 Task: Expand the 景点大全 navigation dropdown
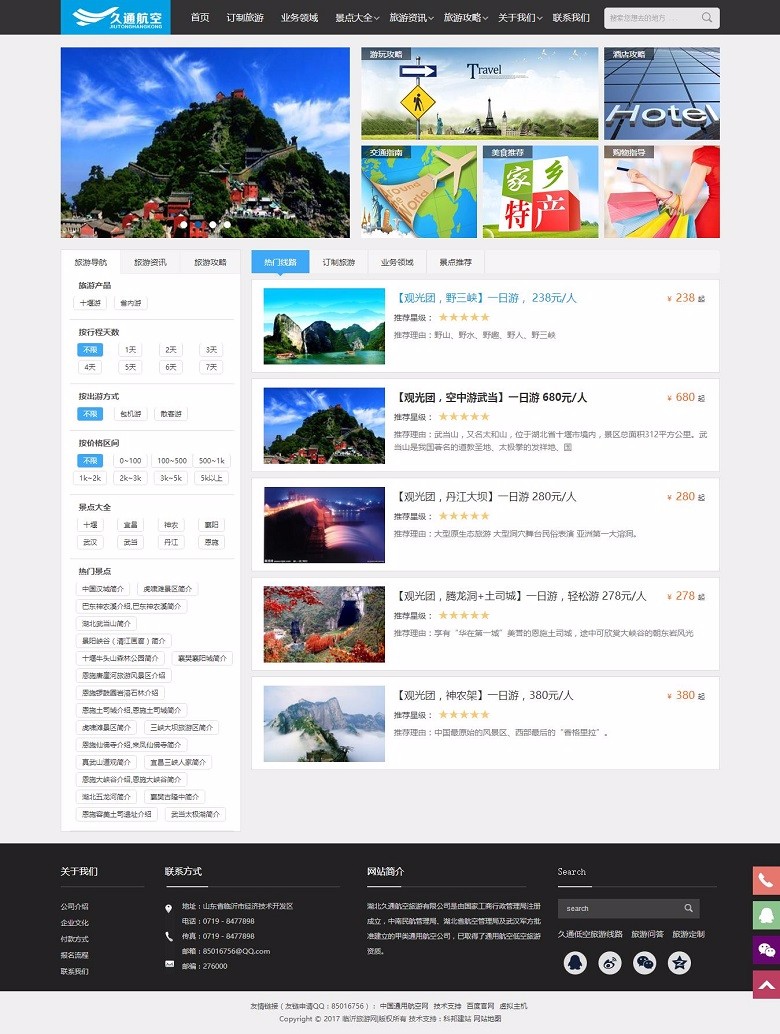(357, 18)
